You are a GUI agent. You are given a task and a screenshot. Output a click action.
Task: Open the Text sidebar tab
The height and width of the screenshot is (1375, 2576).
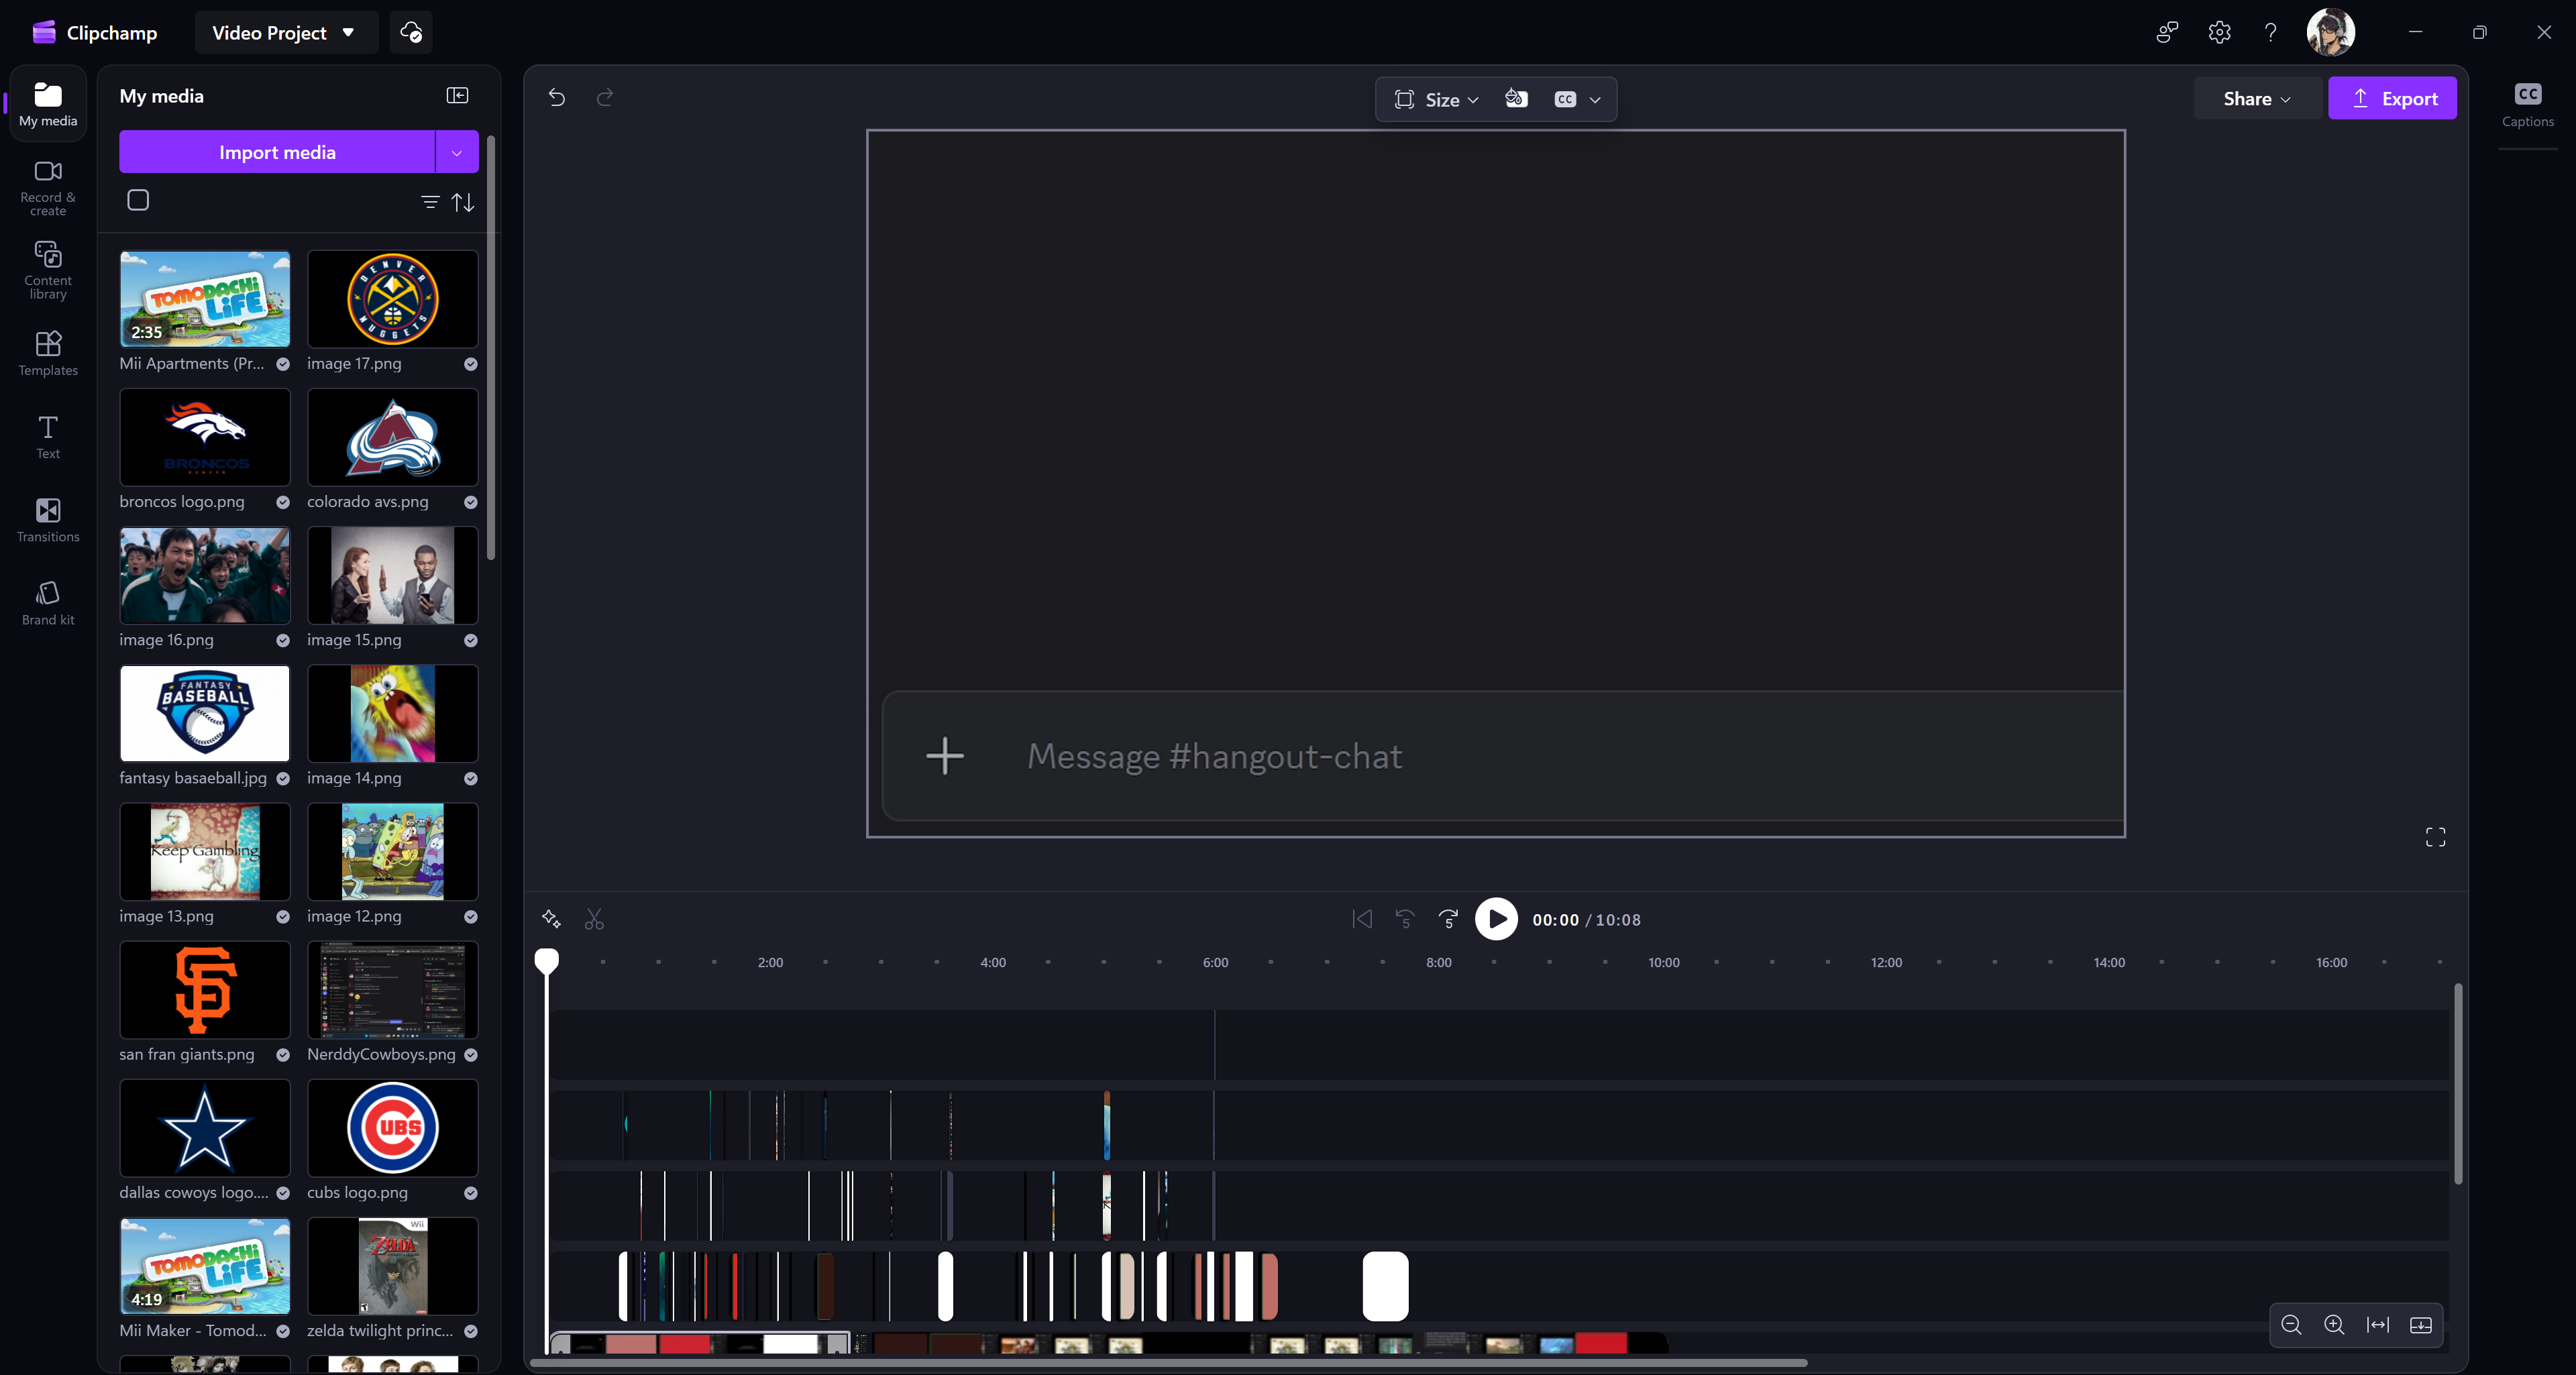click(48, 437)
